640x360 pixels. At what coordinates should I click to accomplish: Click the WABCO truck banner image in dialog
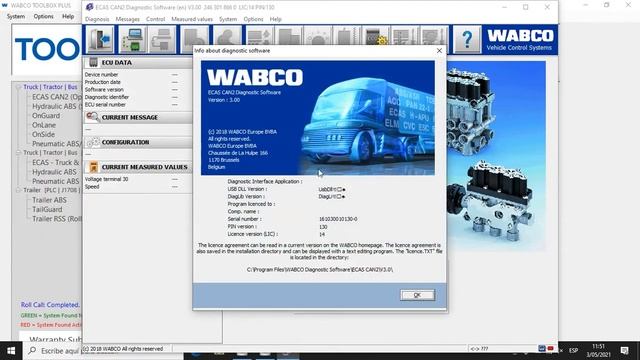pyautogui.click(x=318, y=118)
